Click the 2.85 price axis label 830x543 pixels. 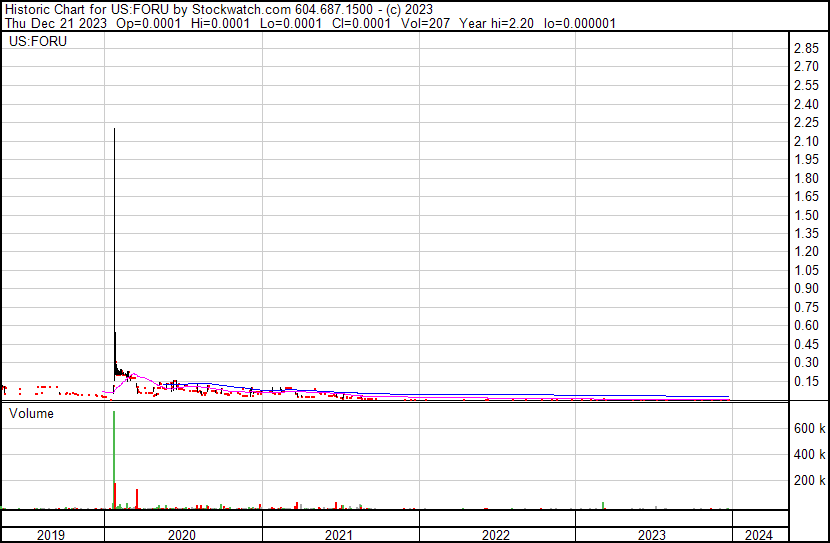click(806, 49)
